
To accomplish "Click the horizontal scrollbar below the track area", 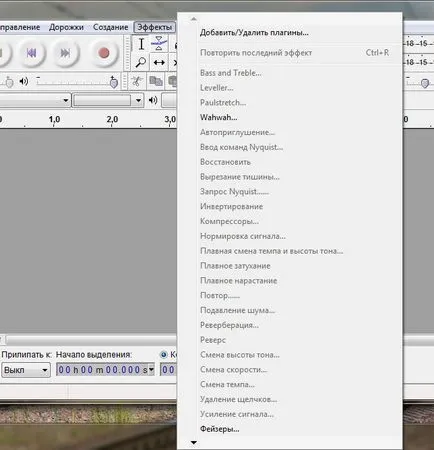I will pos(91,340).
